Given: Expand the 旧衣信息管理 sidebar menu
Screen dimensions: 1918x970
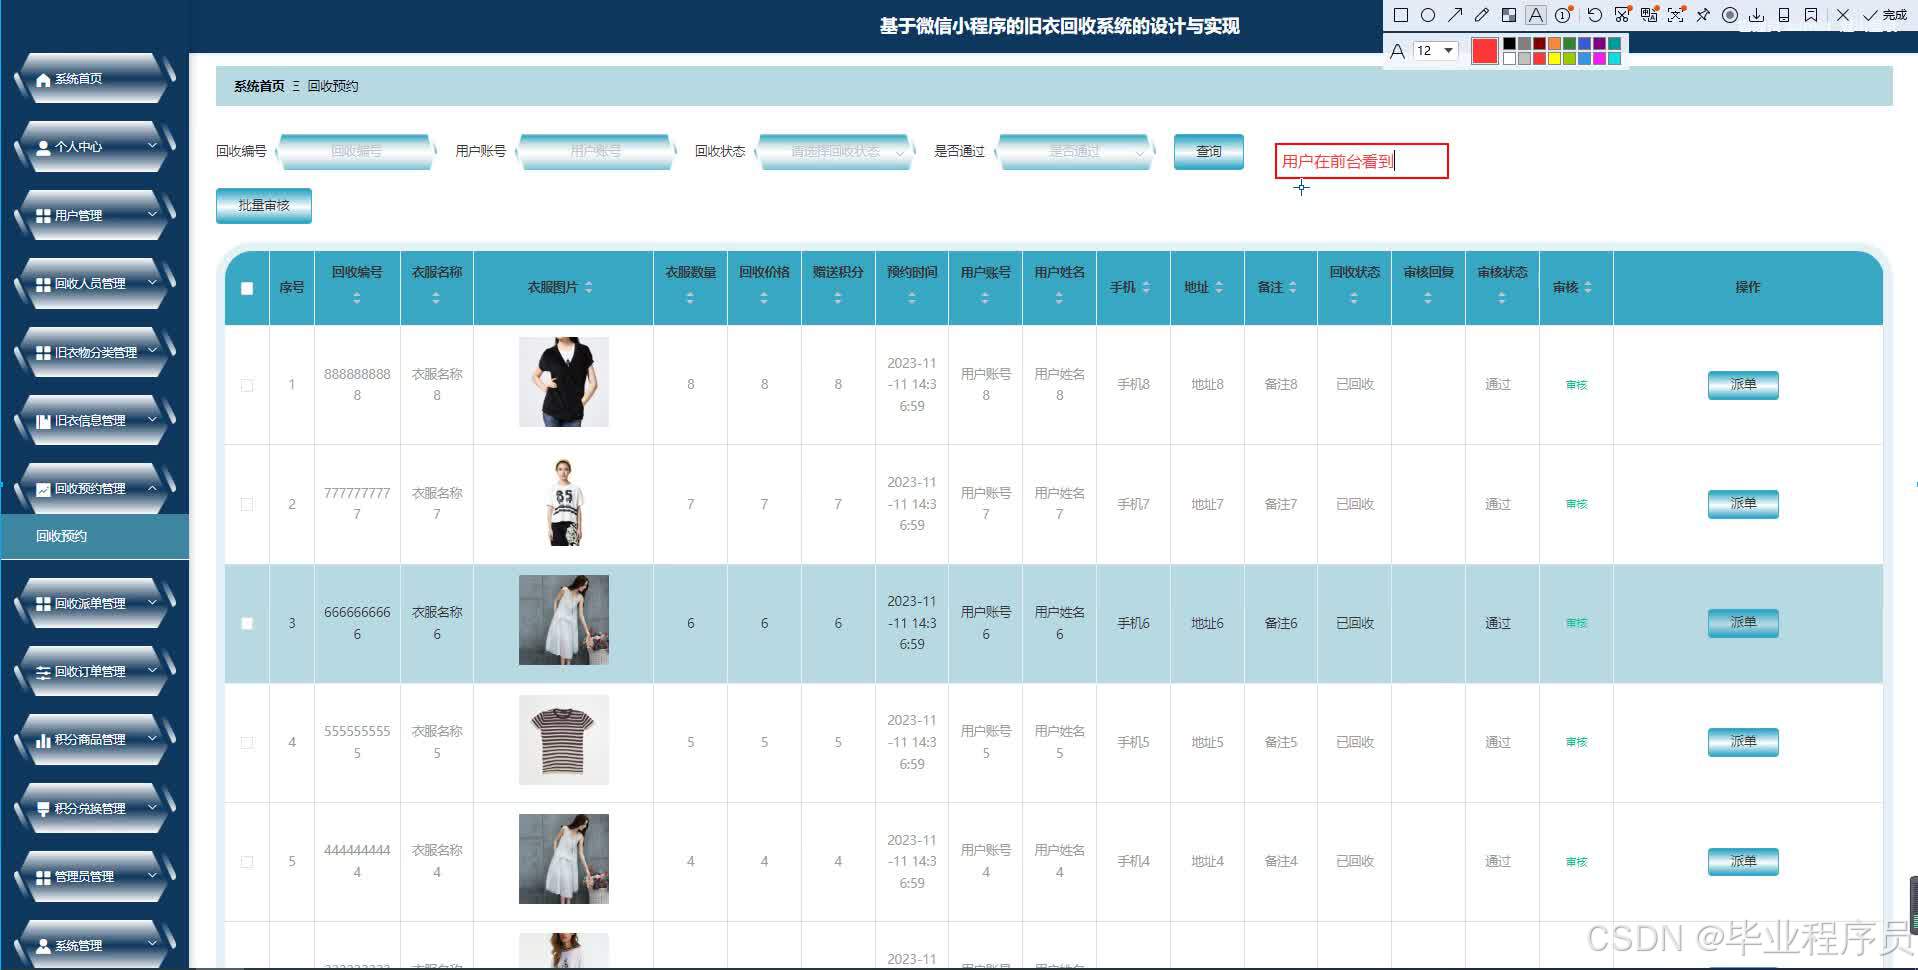Looking at the screenshot, I should point(96,420).
